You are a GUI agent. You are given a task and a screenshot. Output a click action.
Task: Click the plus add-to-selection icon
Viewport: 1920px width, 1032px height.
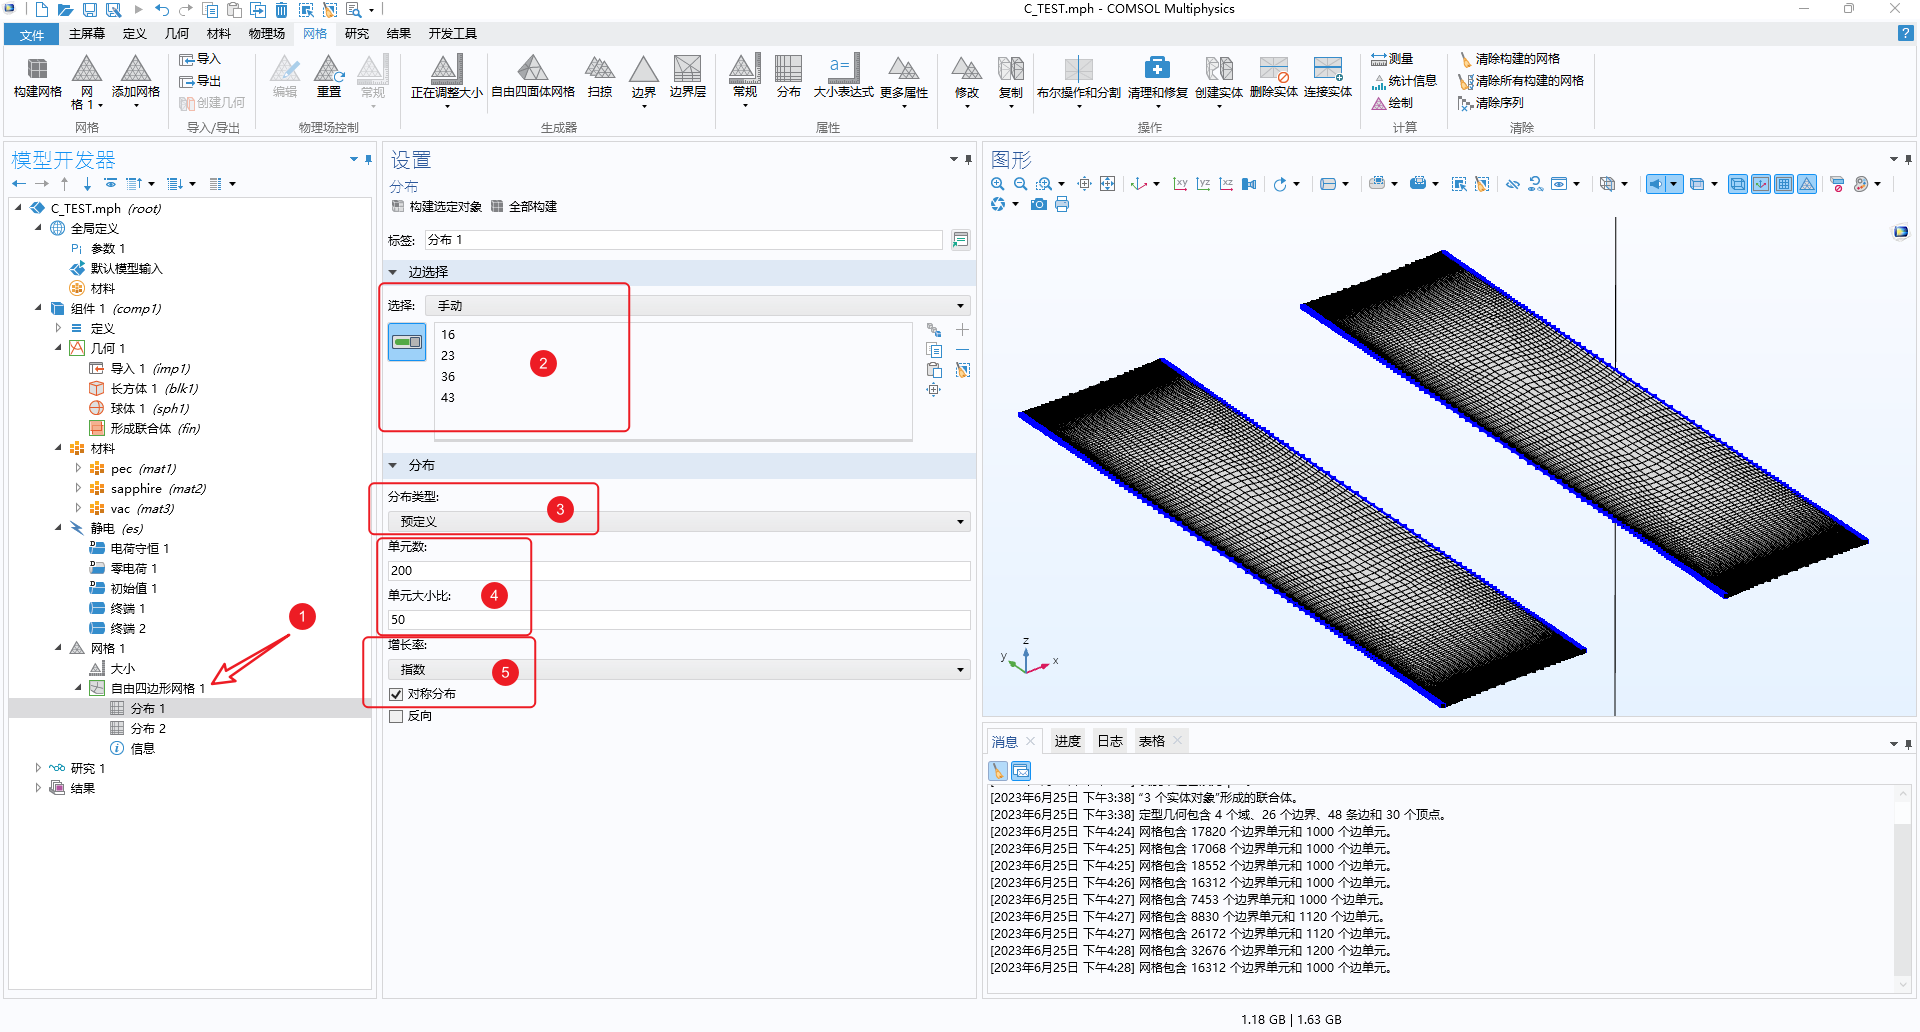pos(962,330)
